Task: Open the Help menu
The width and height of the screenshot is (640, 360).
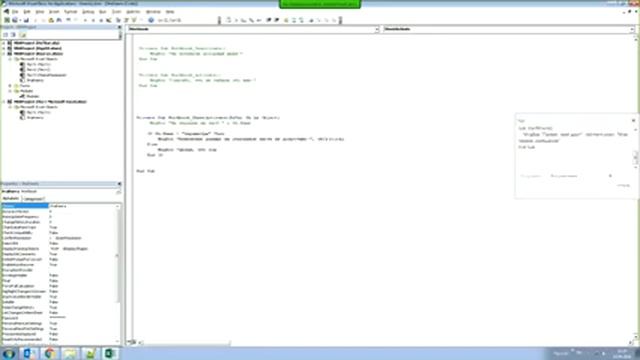Action: (170, 12)
